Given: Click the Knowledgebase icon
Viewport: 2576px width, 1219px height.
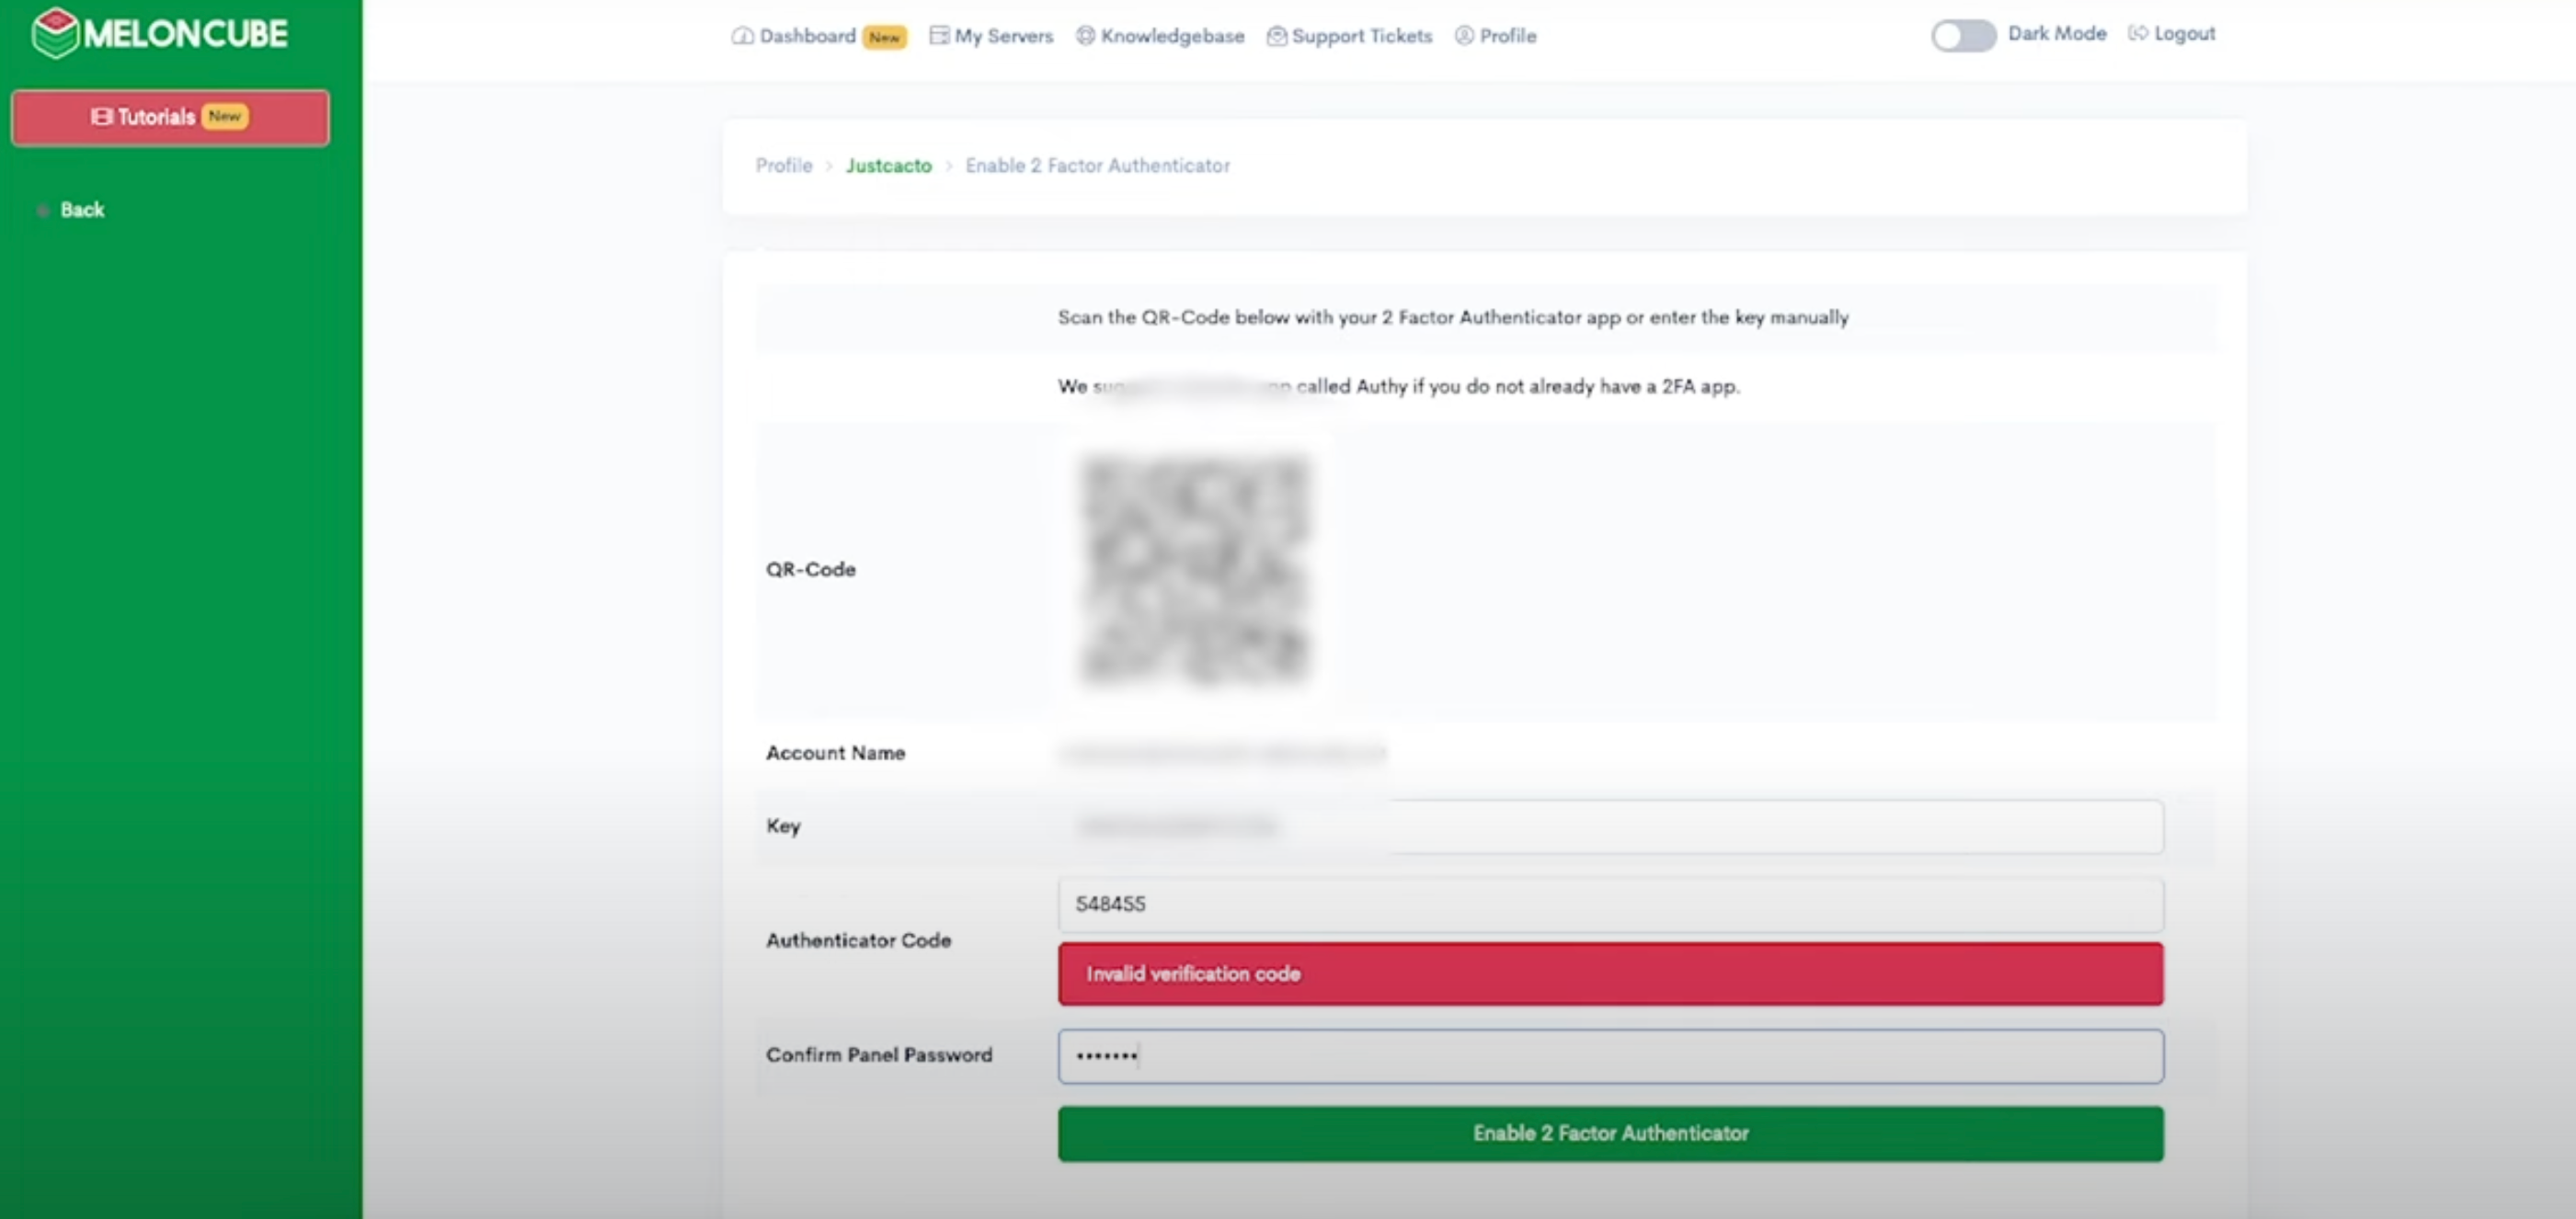Looking at the screenshot, I should tap(1085, 36).
